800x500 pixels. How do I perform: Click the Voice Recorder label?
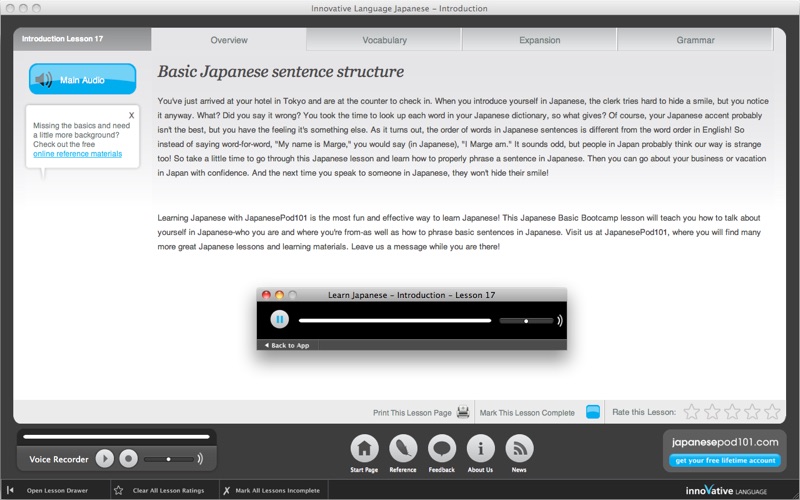tap(59, 459)
